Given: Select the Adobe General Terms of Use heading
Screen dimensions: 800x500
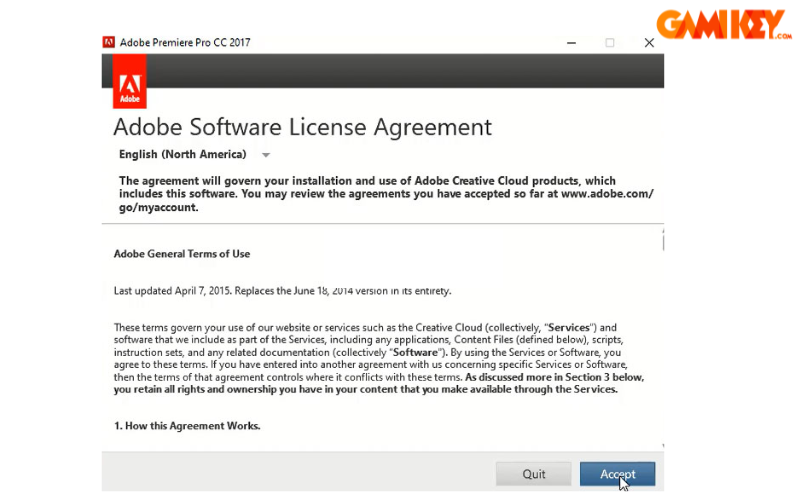Looking at the screenshot, I should [180, 253].
